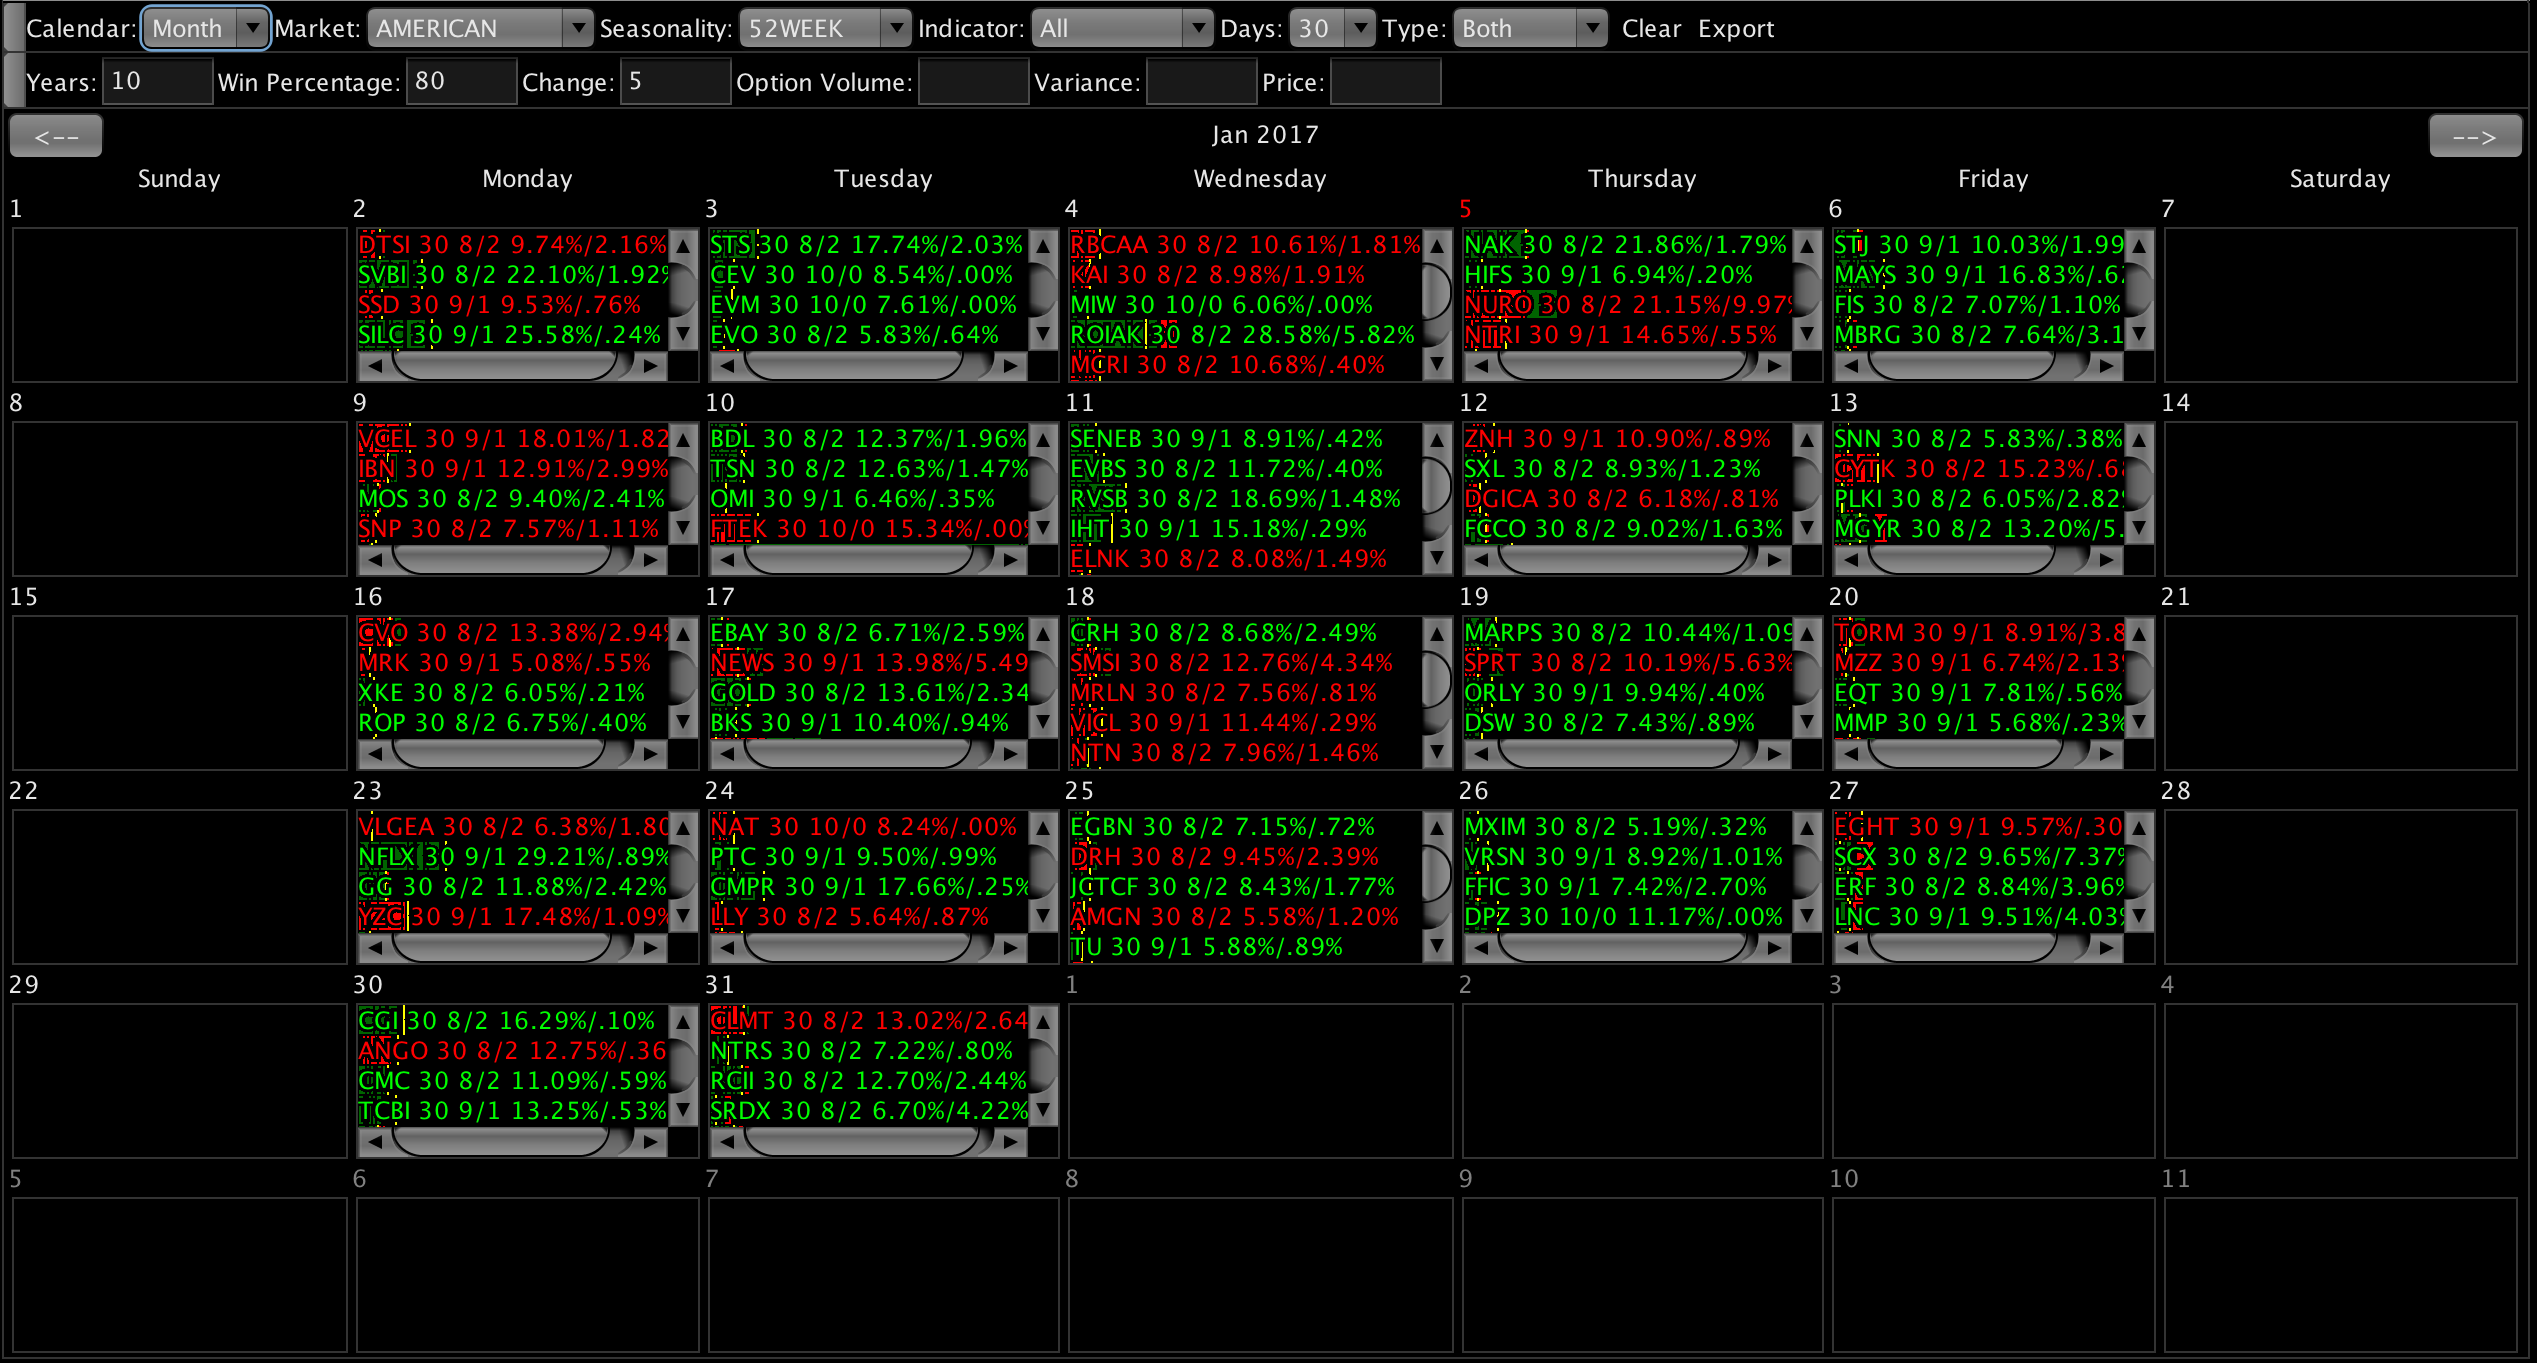
Task: Click the Export button
Action: click(1735, 29)
